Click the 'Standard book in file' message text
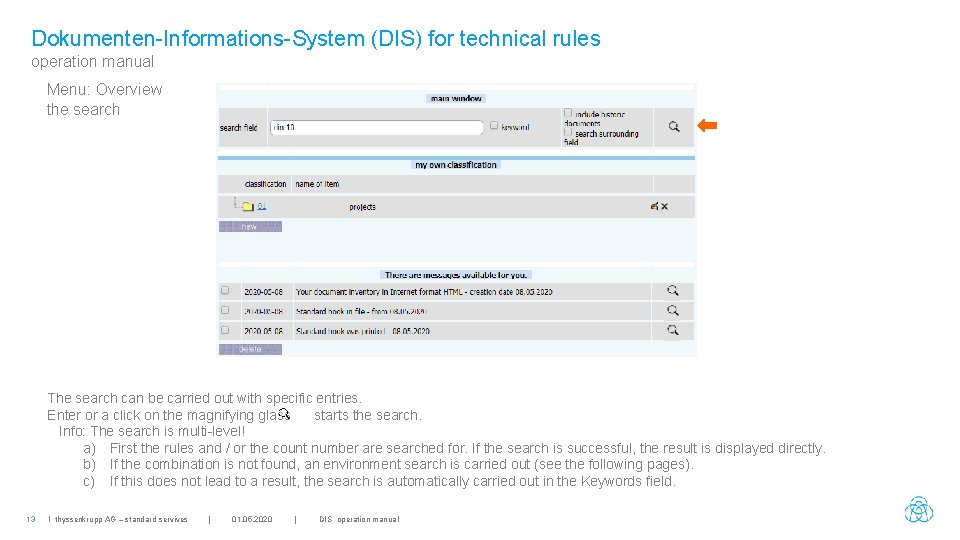 [361, 312]
